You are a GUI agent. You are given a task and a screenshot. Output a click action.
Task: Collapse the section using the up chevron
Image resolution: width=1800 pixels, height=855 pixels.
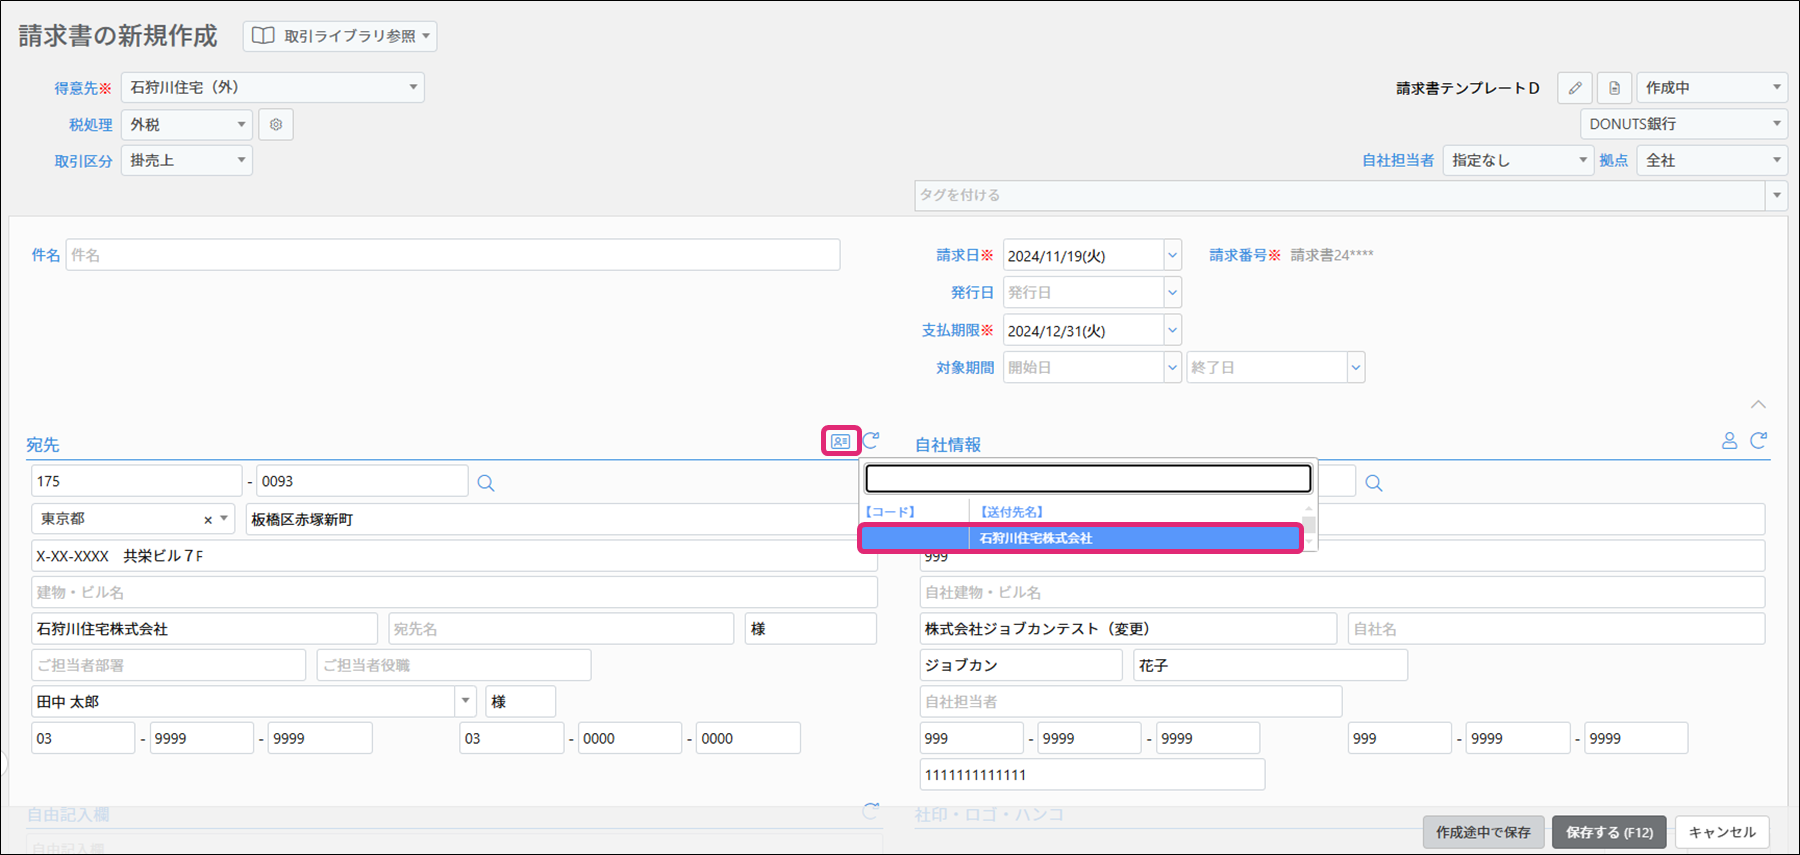point(1758,405)
